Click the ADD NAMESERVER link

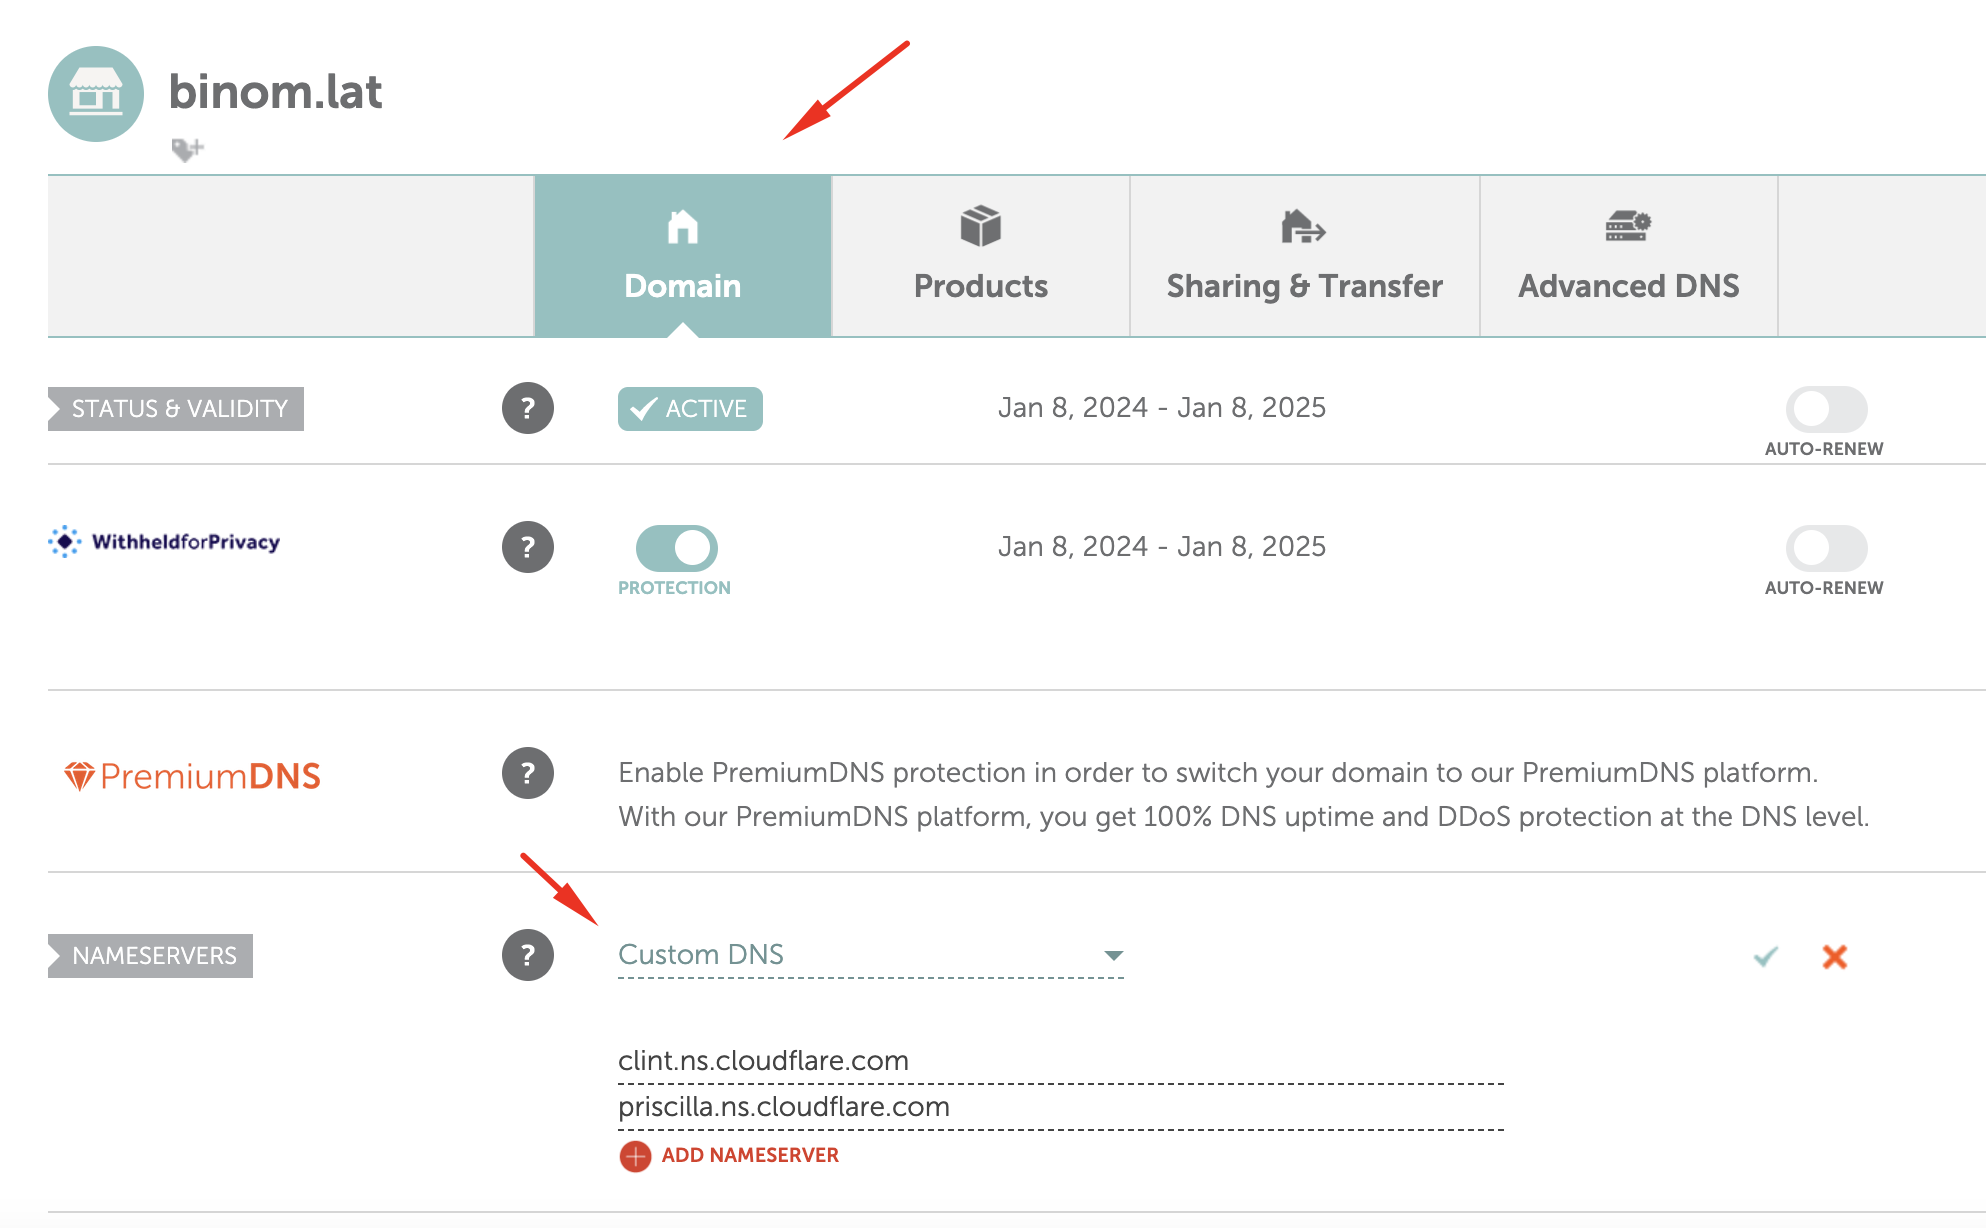750,1156
